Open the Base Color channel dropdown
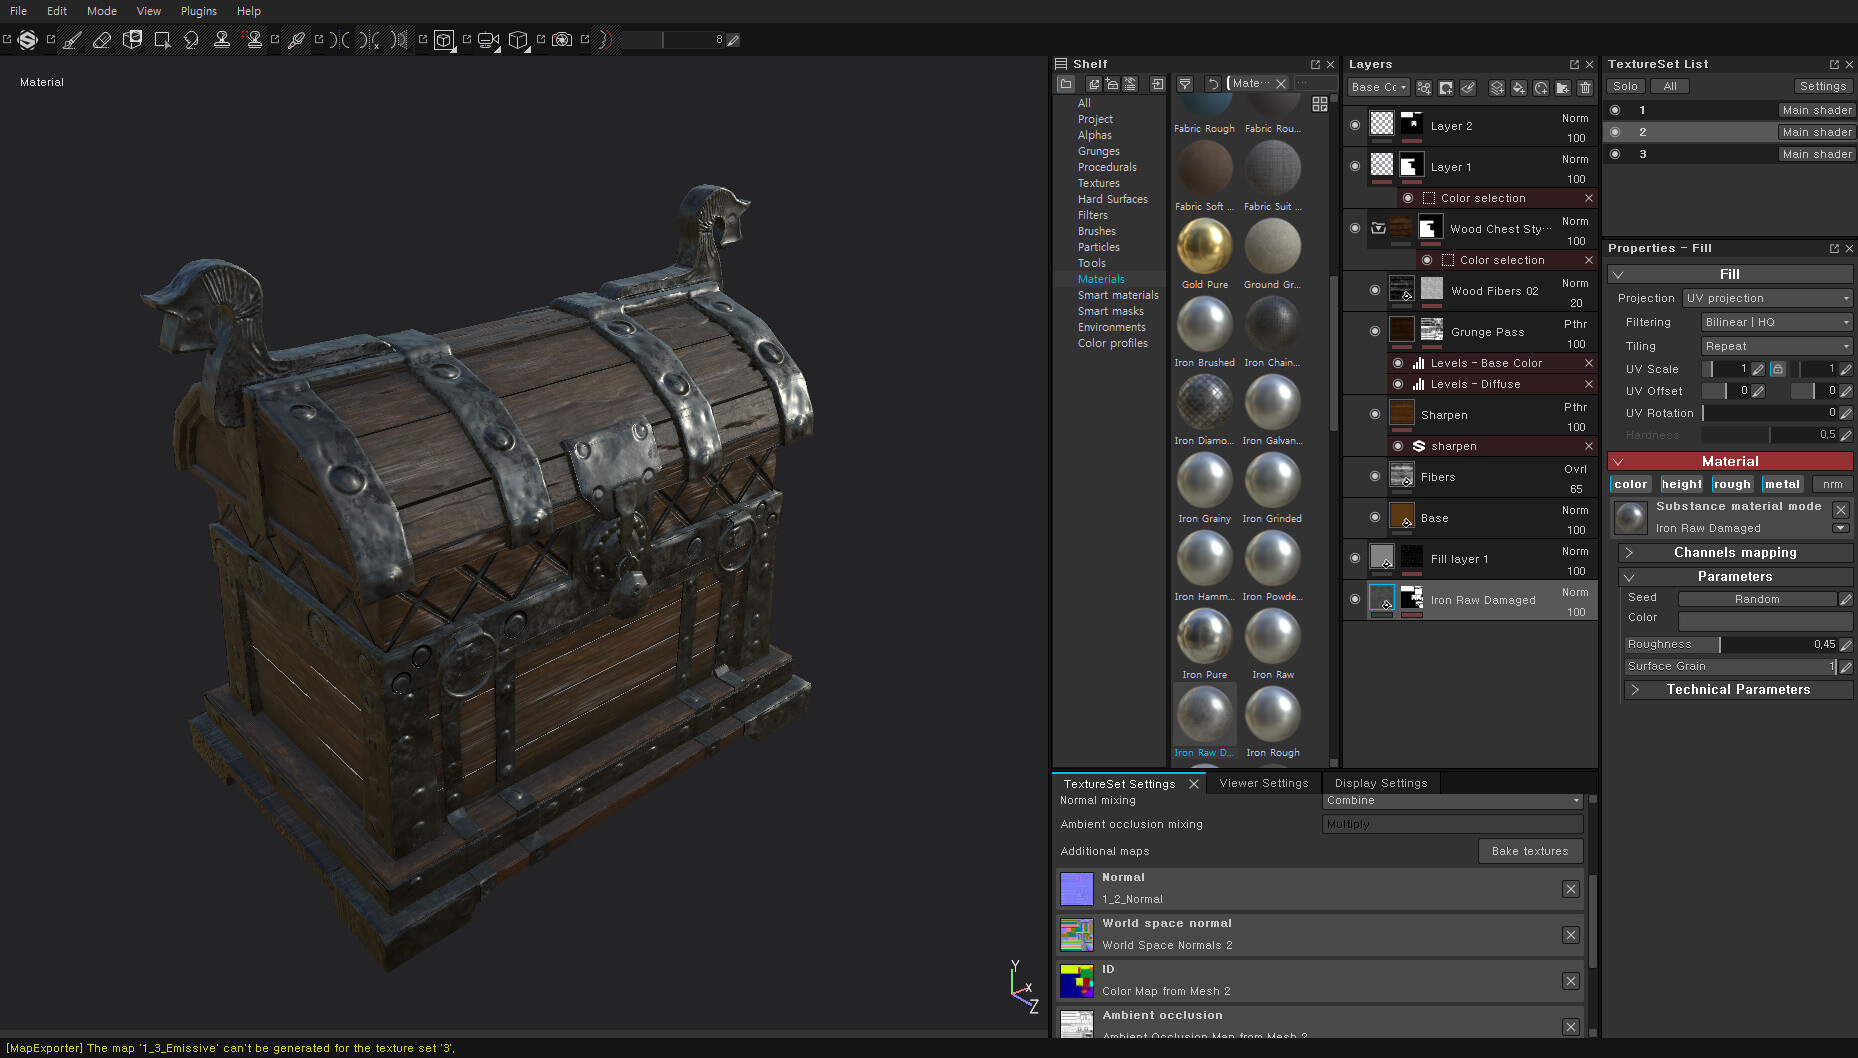This screenshot has height=1058, width=1858. point(1377,86)
